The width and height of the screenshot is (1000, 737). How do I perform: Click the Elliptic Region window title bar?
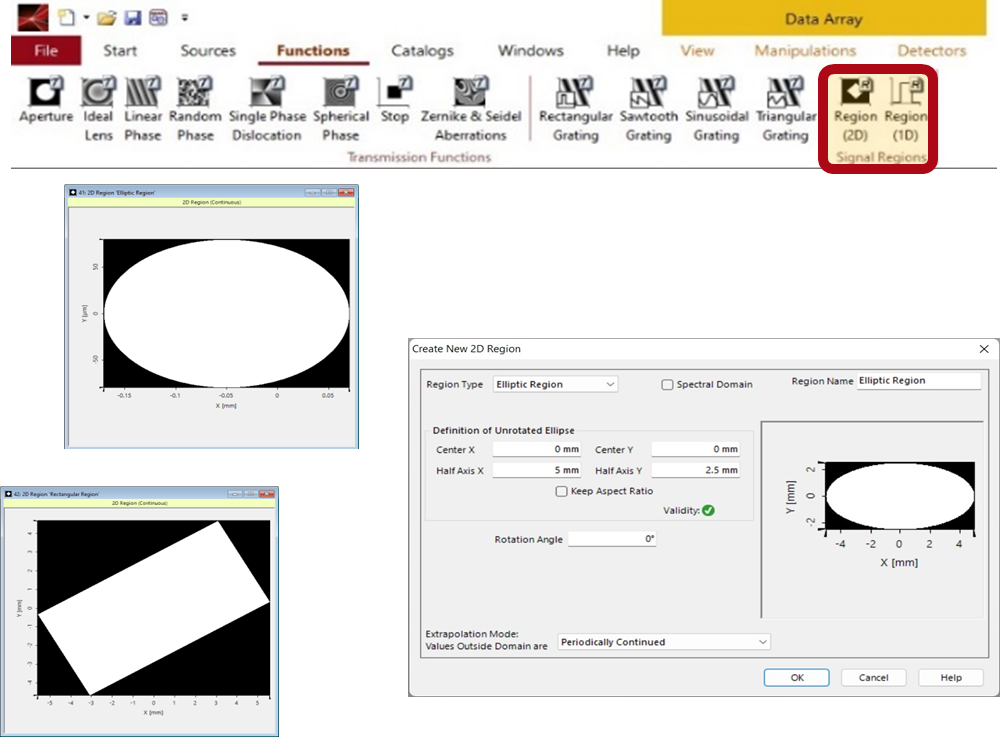pos(211,192)
